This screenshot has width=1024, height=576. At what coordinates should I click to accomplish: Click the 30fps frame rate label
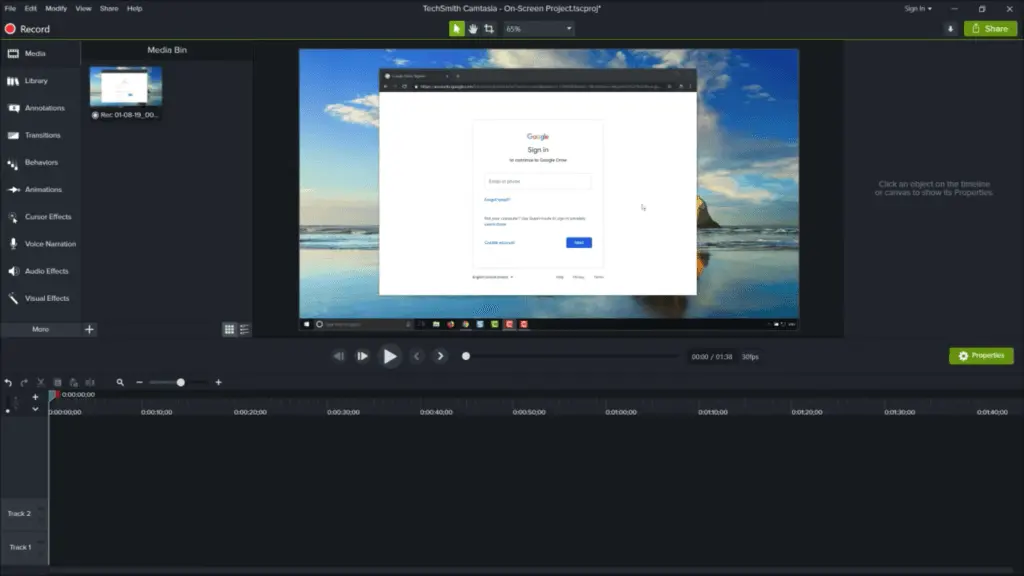tap(750, 357)
